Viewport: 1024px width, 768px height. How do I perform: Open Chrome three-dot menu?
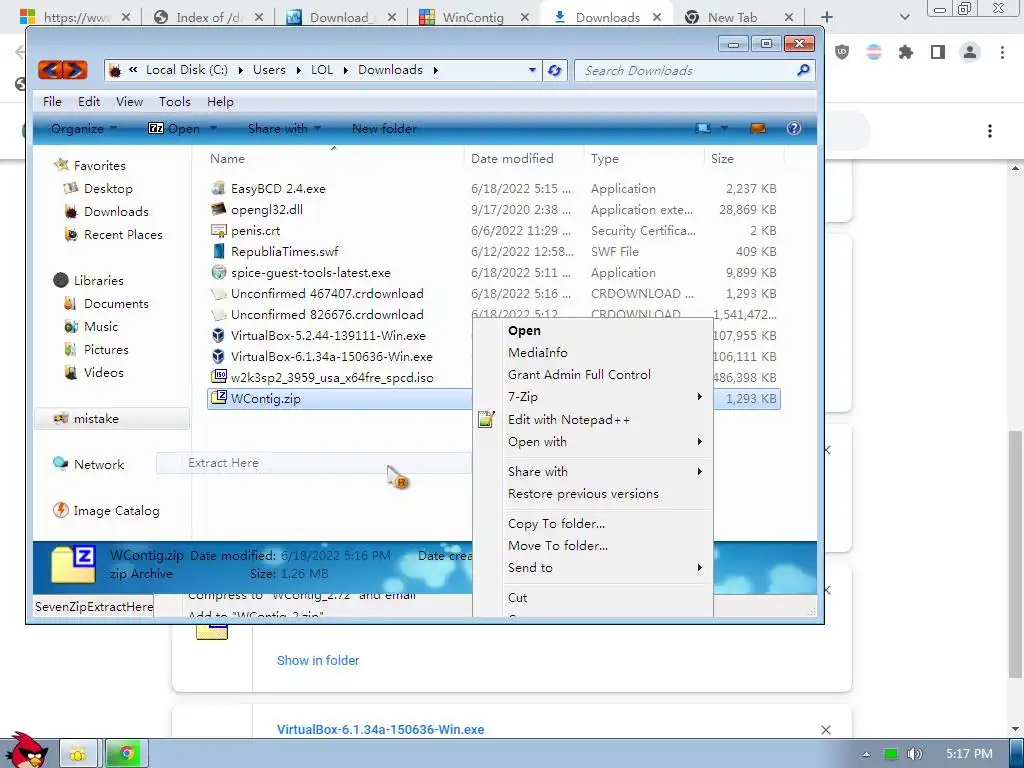[x=1002, y=52]
